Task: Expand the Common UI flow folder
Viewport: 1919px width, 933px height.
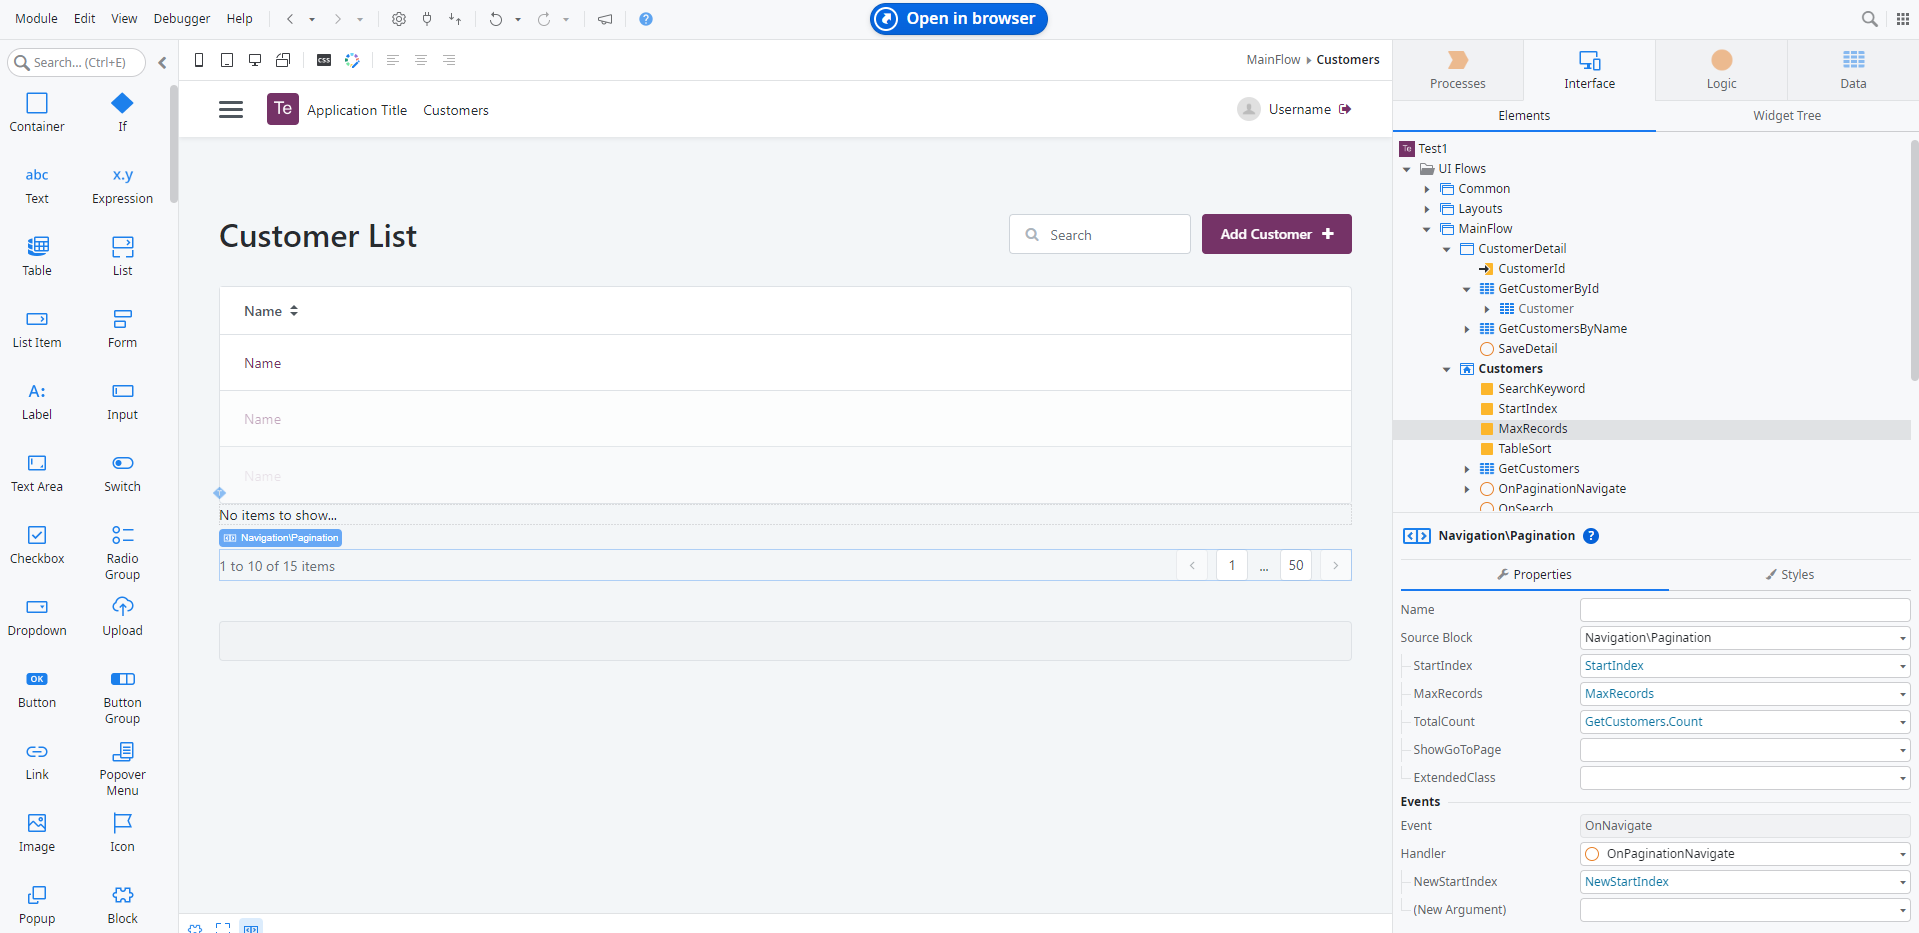Action: (1428, 188)
